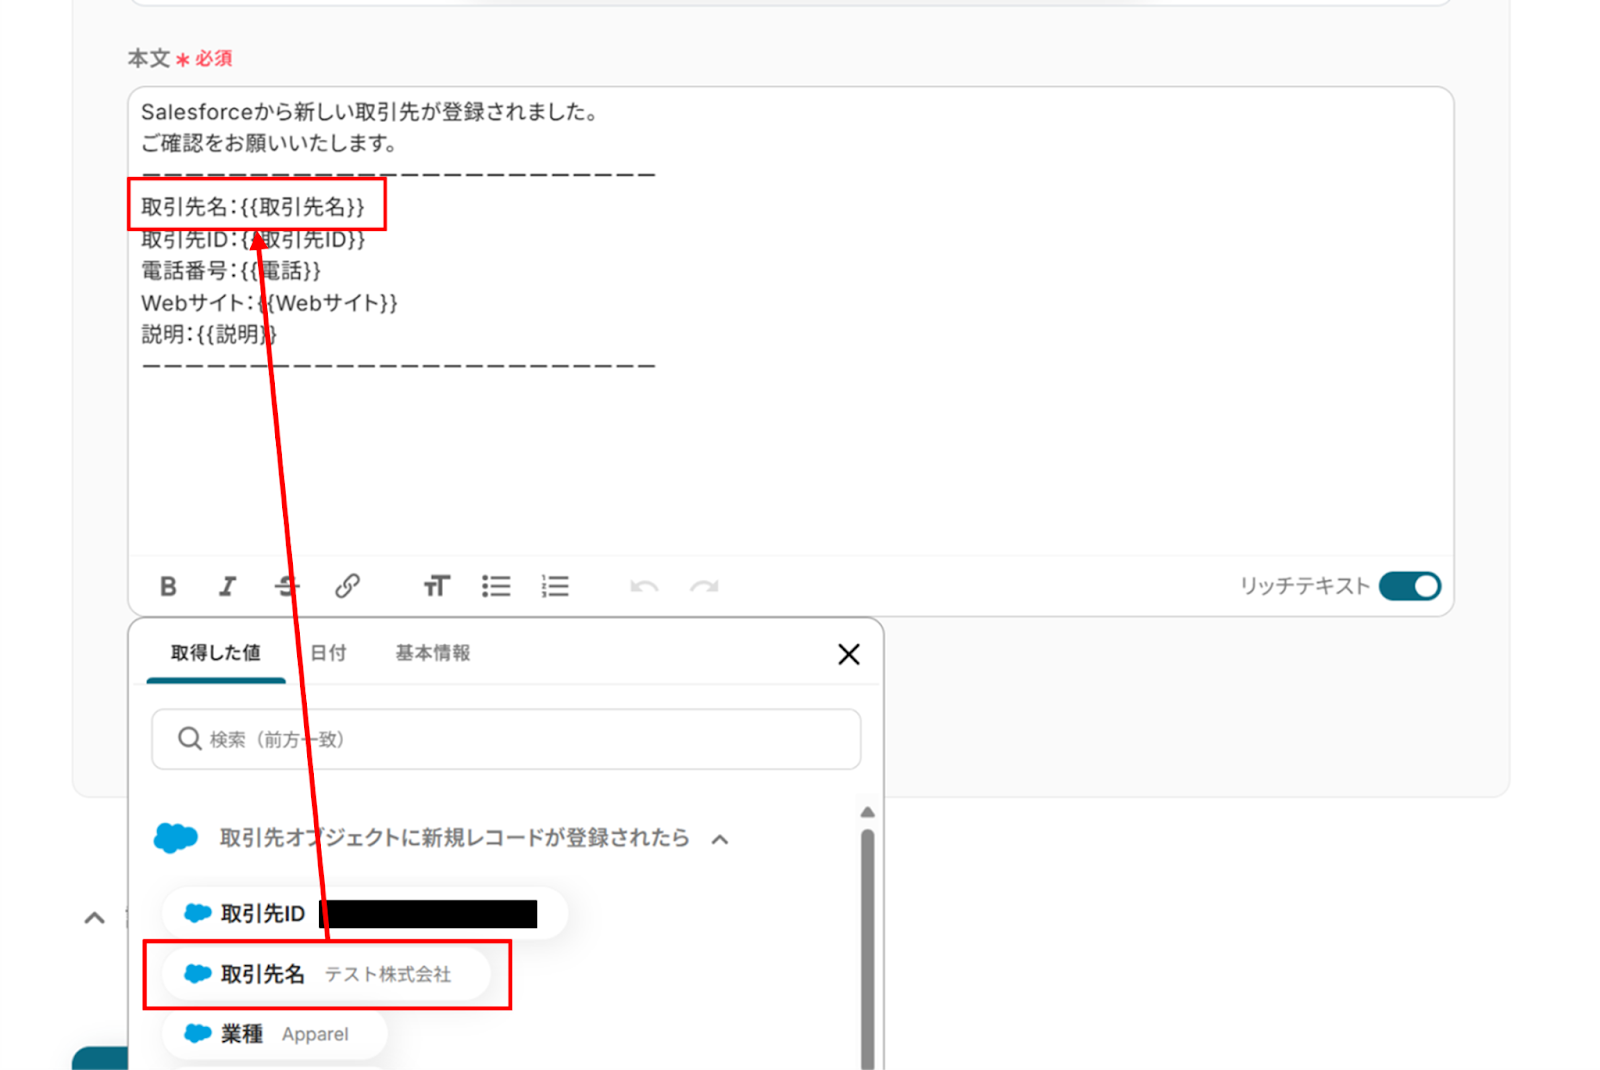
Task: Click the Webサイト:{{Webサイト}} line in body
Action: (270, 303)
